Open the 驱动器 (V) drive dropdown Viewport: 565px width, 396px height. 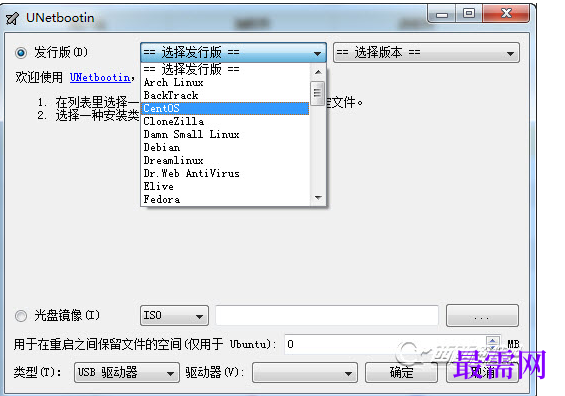click(305, 373)
